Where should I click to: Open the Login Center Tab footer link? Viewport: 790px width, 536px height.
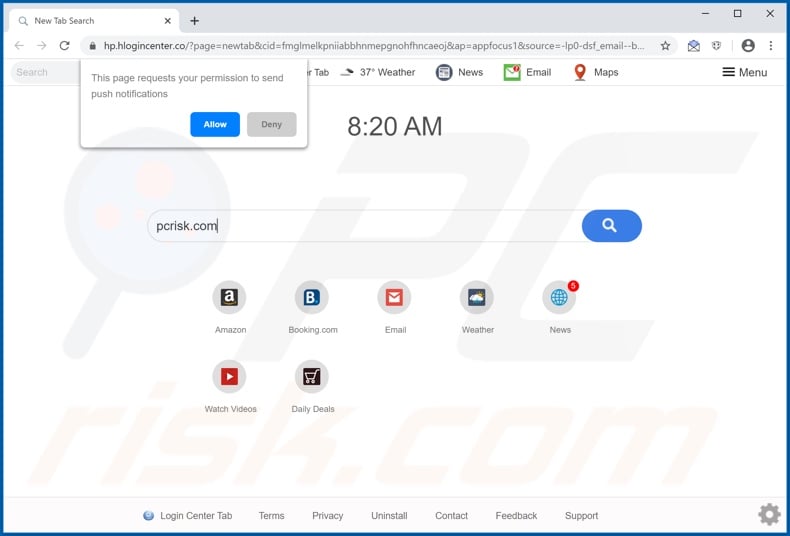click(x=188, y=516)
